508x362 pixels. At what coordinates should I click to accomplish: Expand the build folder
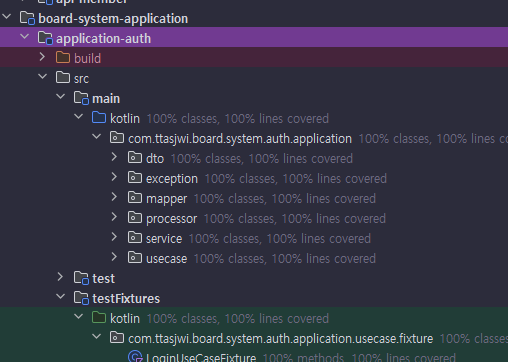[42, 57]
